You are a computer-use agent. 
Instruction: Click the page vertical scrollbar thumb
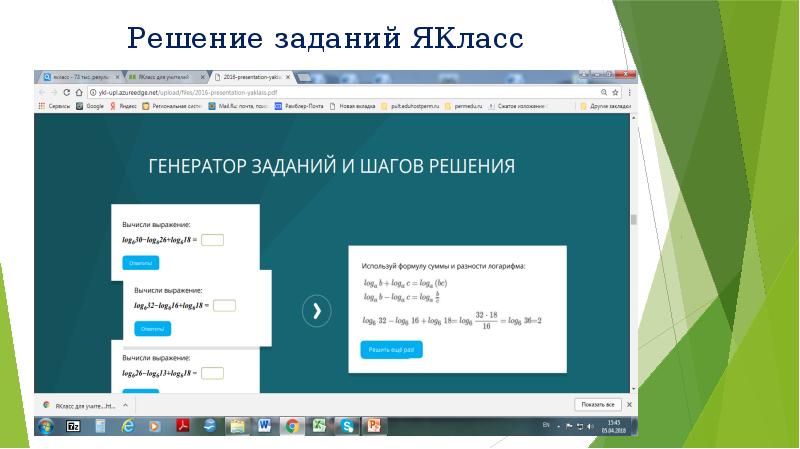pos(634,219)
